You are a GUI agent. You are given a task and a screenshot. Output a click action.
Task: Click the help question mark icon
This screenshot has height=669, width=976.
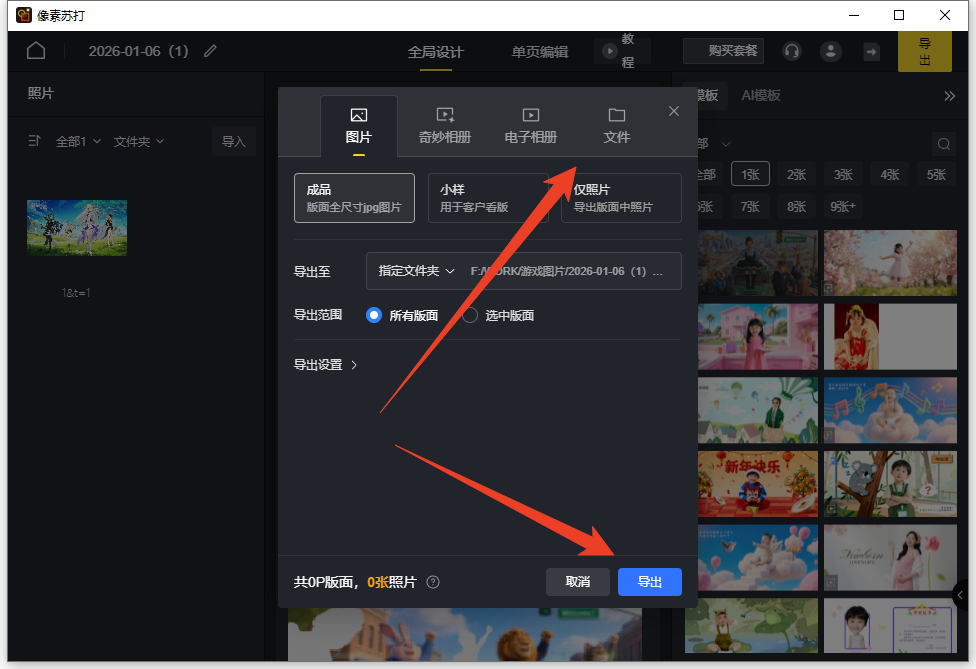coord(433,582)
